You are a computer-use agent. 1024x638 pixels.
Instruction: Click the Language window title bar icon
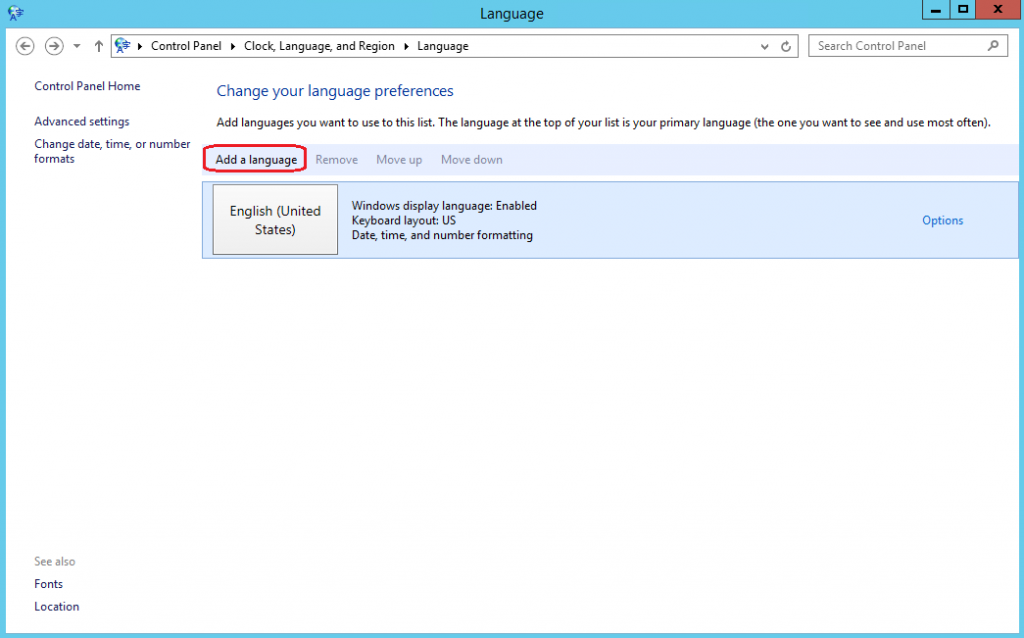pos(16,12)
